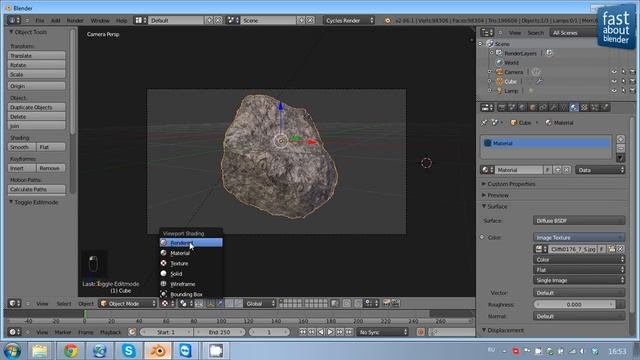Click Calculate Paths button

36,189
